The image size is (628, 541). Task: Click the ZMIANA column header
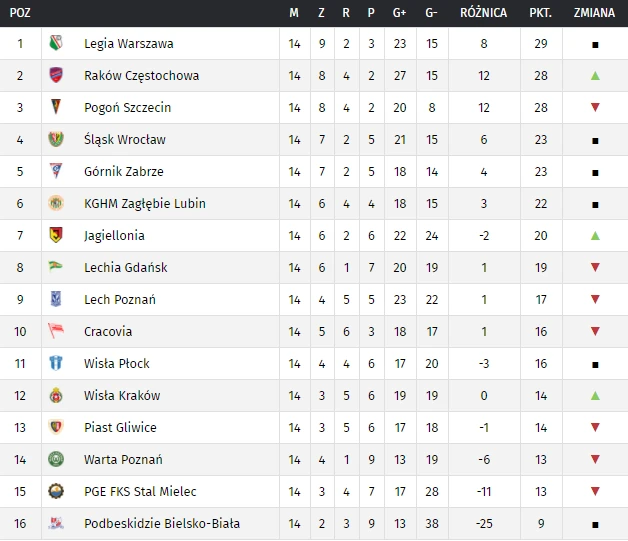595,13
